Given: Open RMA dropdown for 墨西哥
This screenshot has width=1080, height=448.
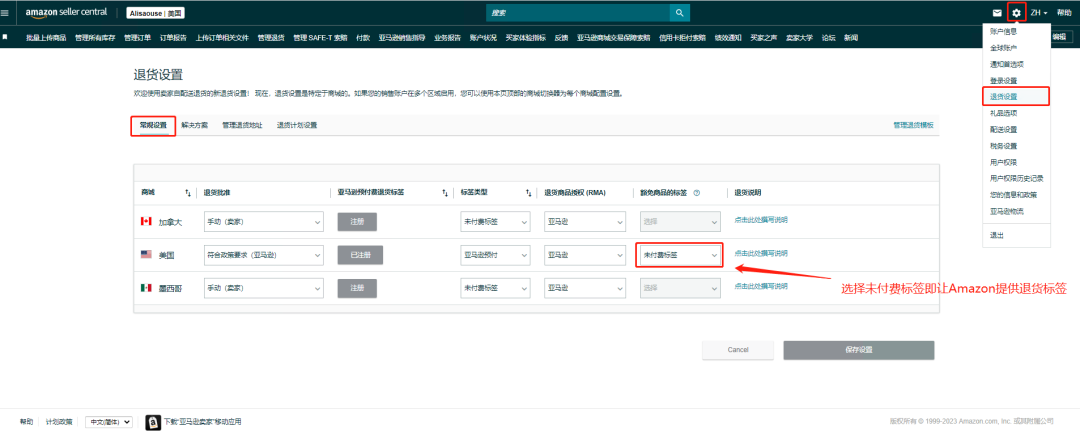Looking at the screenshot, I should [584, 287].
